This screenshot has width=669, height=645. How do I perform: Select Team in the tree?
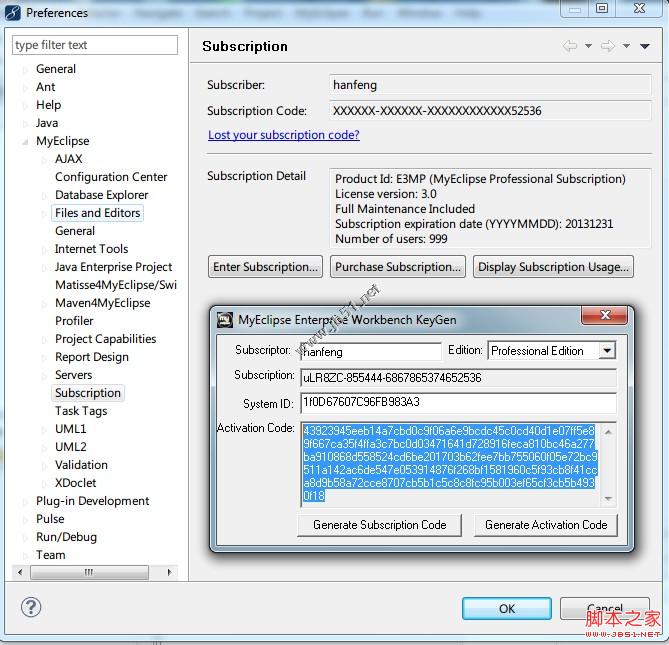coord(50,555)
